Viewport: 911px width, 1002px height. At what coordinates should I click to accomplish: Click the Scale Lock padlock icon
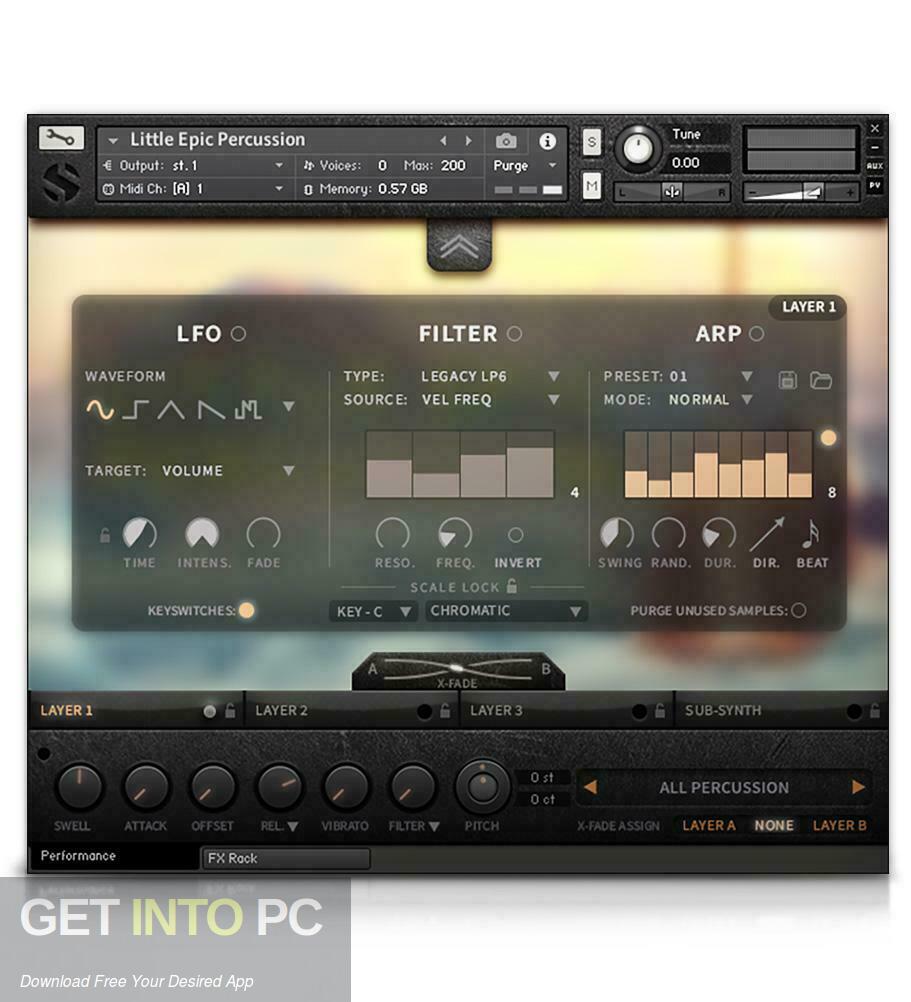[x=512, y=585]
